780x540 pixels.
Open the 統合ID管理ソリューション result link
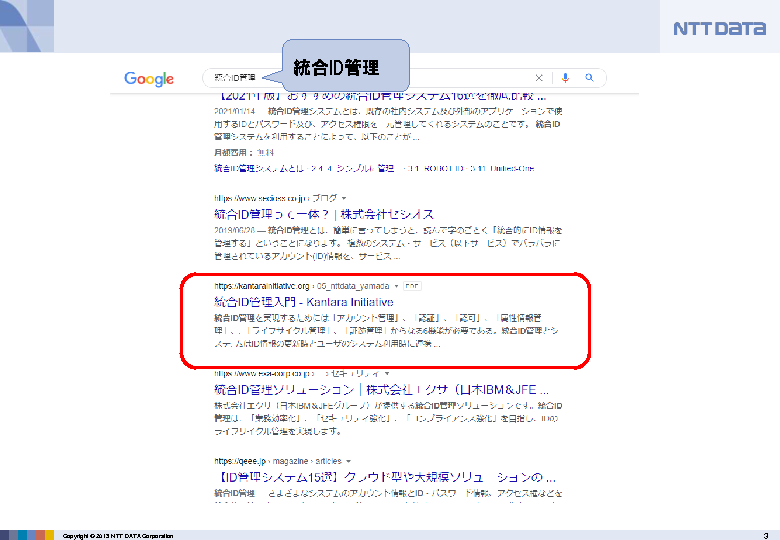coord(381,388)
